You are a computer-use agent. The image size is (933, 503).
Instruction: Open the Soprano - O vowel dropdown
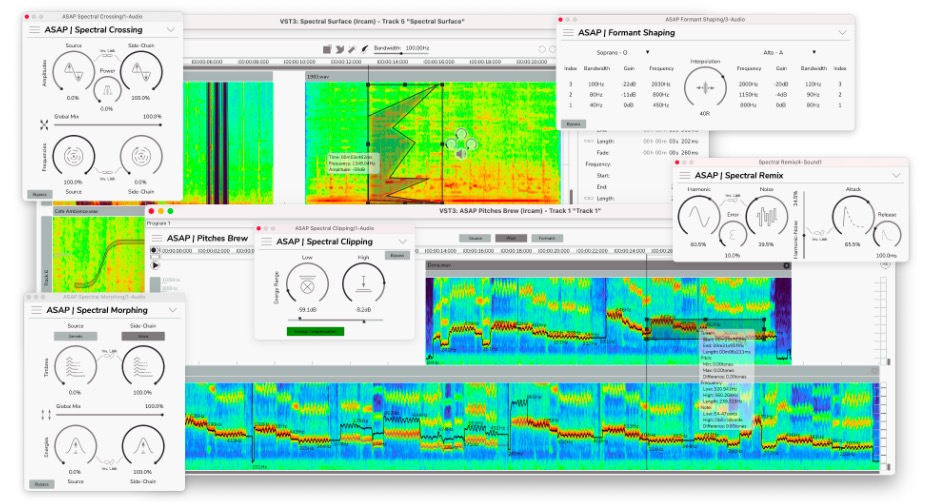pos(623,52)
